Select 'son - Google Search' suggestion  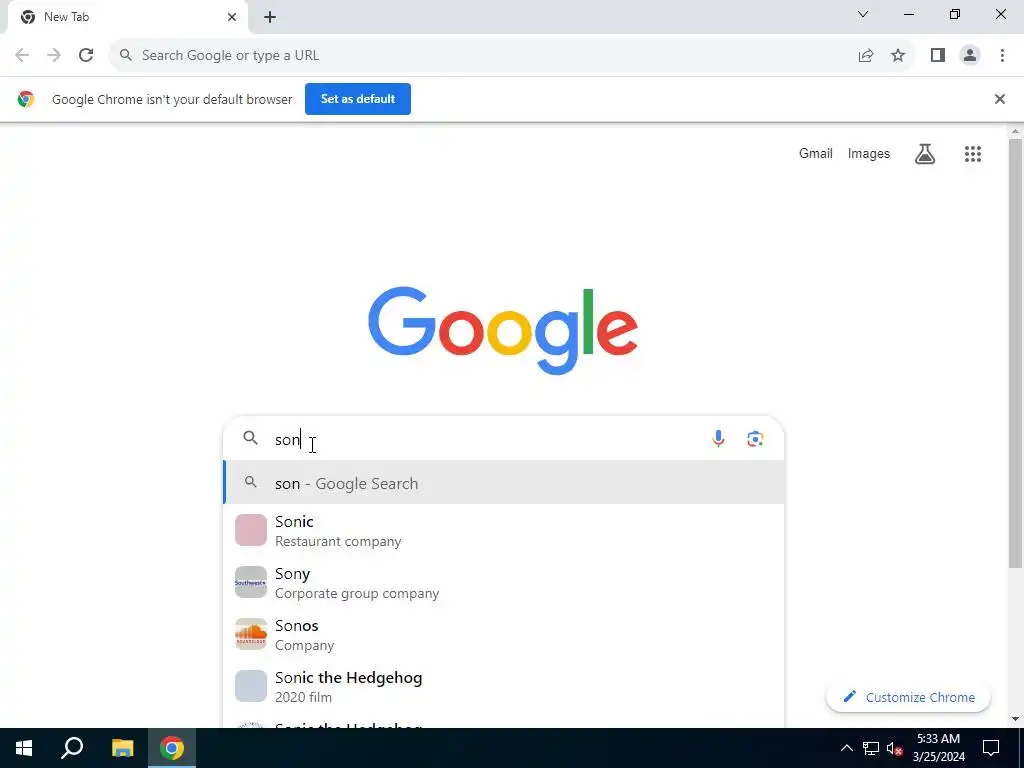click(504, 483)
